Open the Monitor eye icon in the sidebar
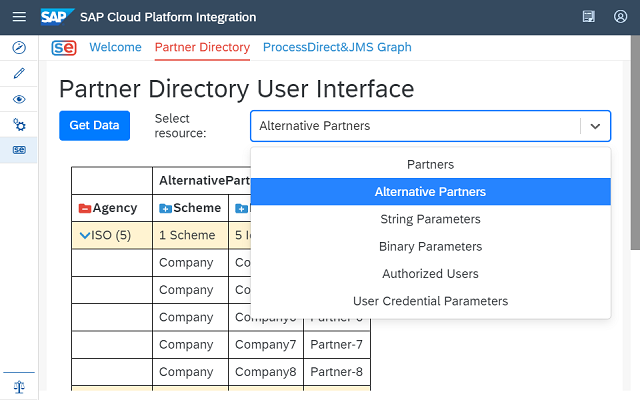Image resolution: width=640 pixels, height=400 pixels. tap(18, 99)
